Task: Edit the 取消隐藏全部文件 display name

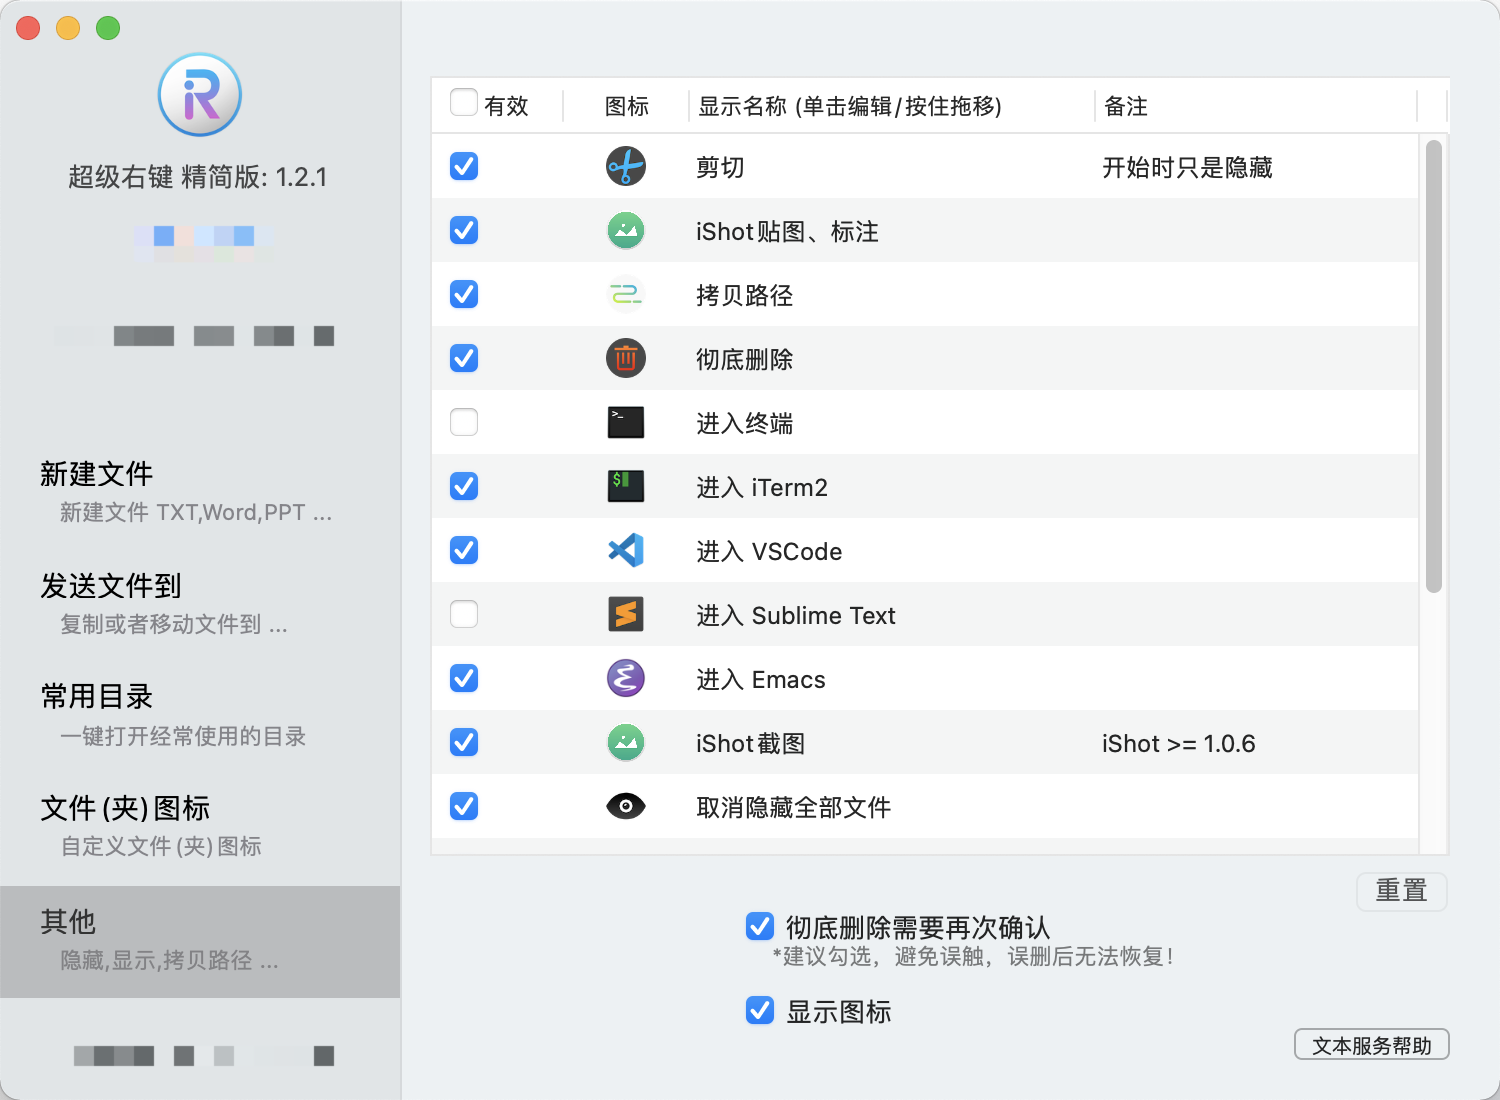Action: point(793,807)
